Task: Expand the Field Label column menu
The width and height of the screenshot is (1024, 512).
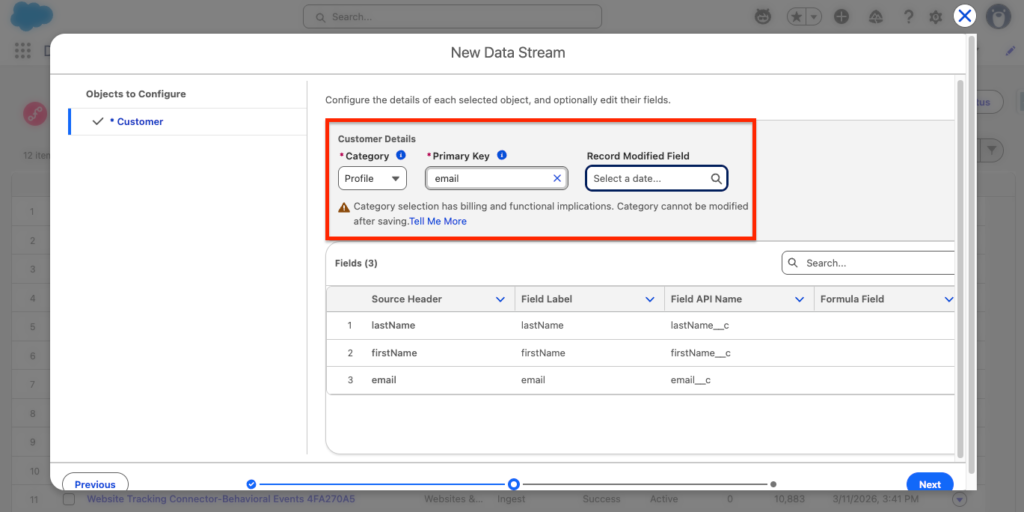Action: [x=650, y=299]
